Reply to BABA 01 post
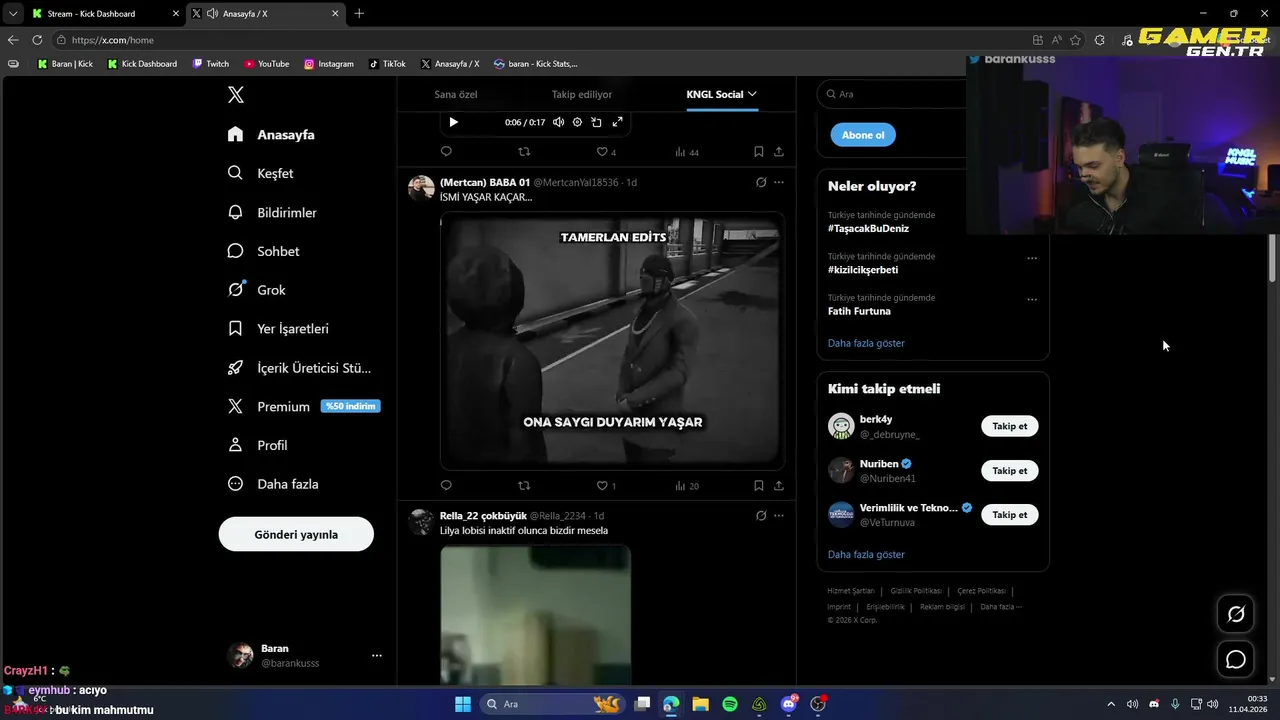Screen dimensions: 1280x720 [x=446, y=486]
